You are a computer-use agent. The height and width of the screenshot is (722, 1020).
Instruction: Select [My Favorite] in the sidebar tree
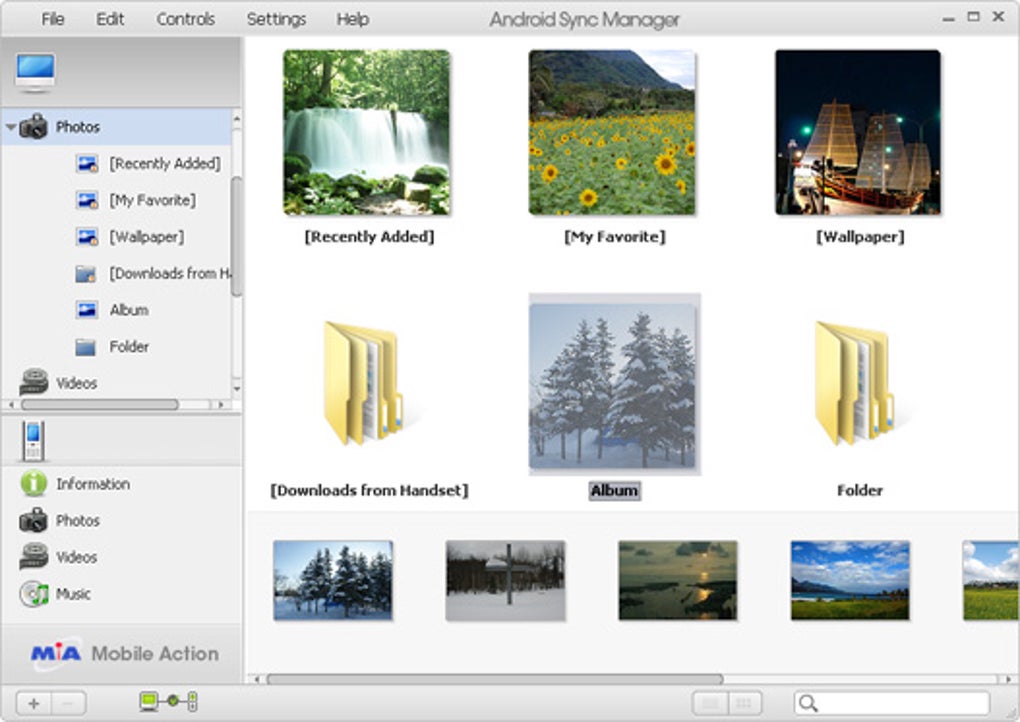coord(152,200)
